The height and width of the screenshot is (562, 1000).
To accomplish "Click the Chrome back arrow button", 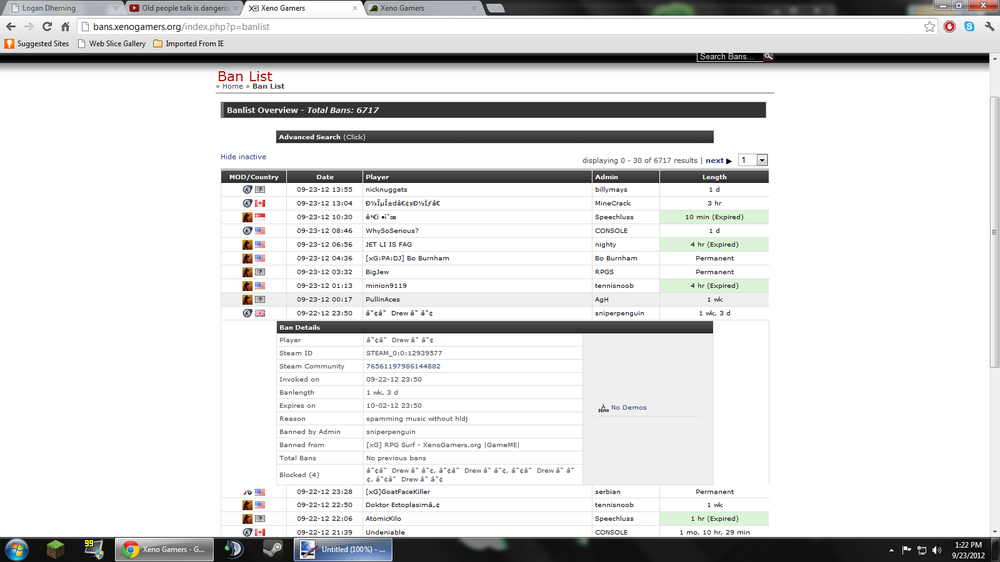I will click(11, 27).
